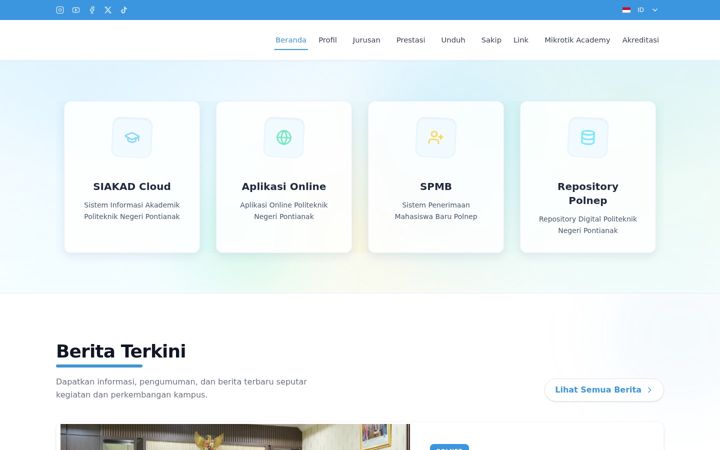Open the Prestasi menu
This screenshot has height=450, width=720.
[x=411, y=40]
